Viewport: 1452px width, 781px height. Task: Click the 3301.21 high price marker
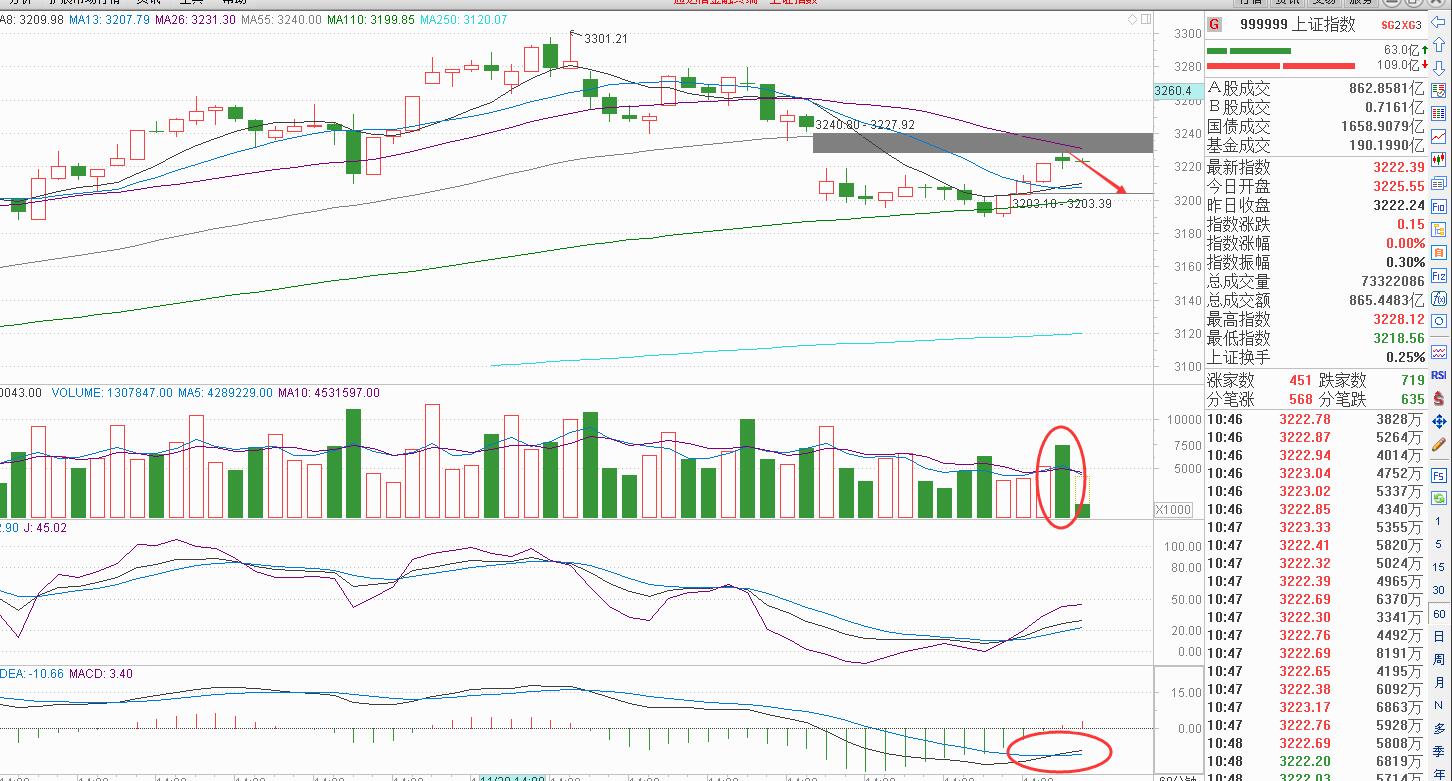click(605, 39)
